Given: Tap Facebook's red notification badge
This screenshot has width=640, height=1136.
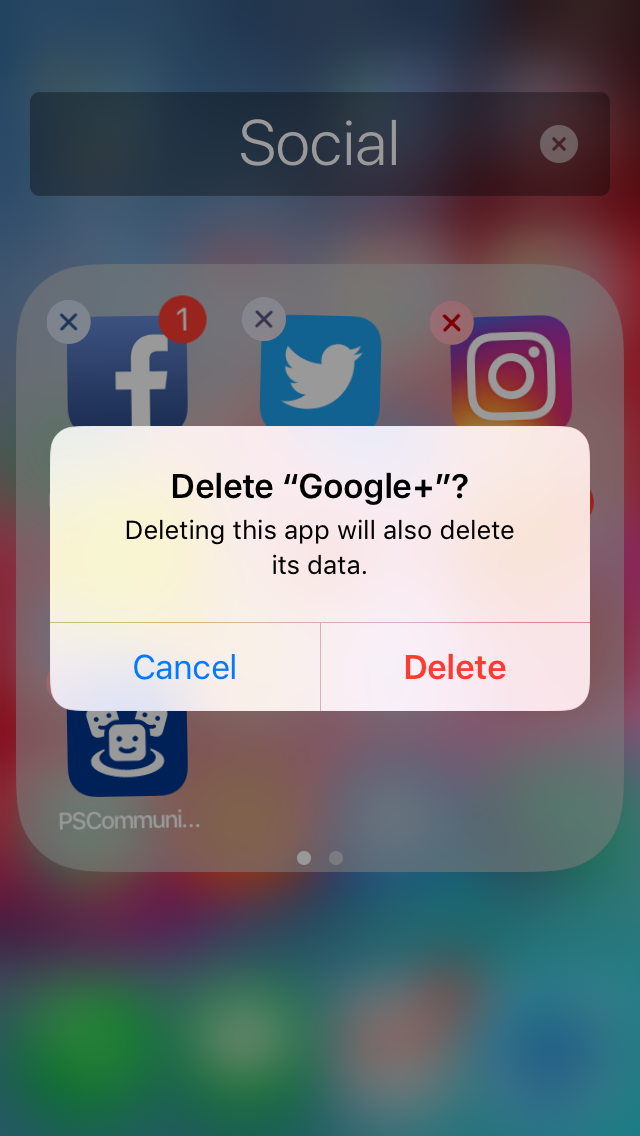Looking at the screenshot, I should (183, 319).
